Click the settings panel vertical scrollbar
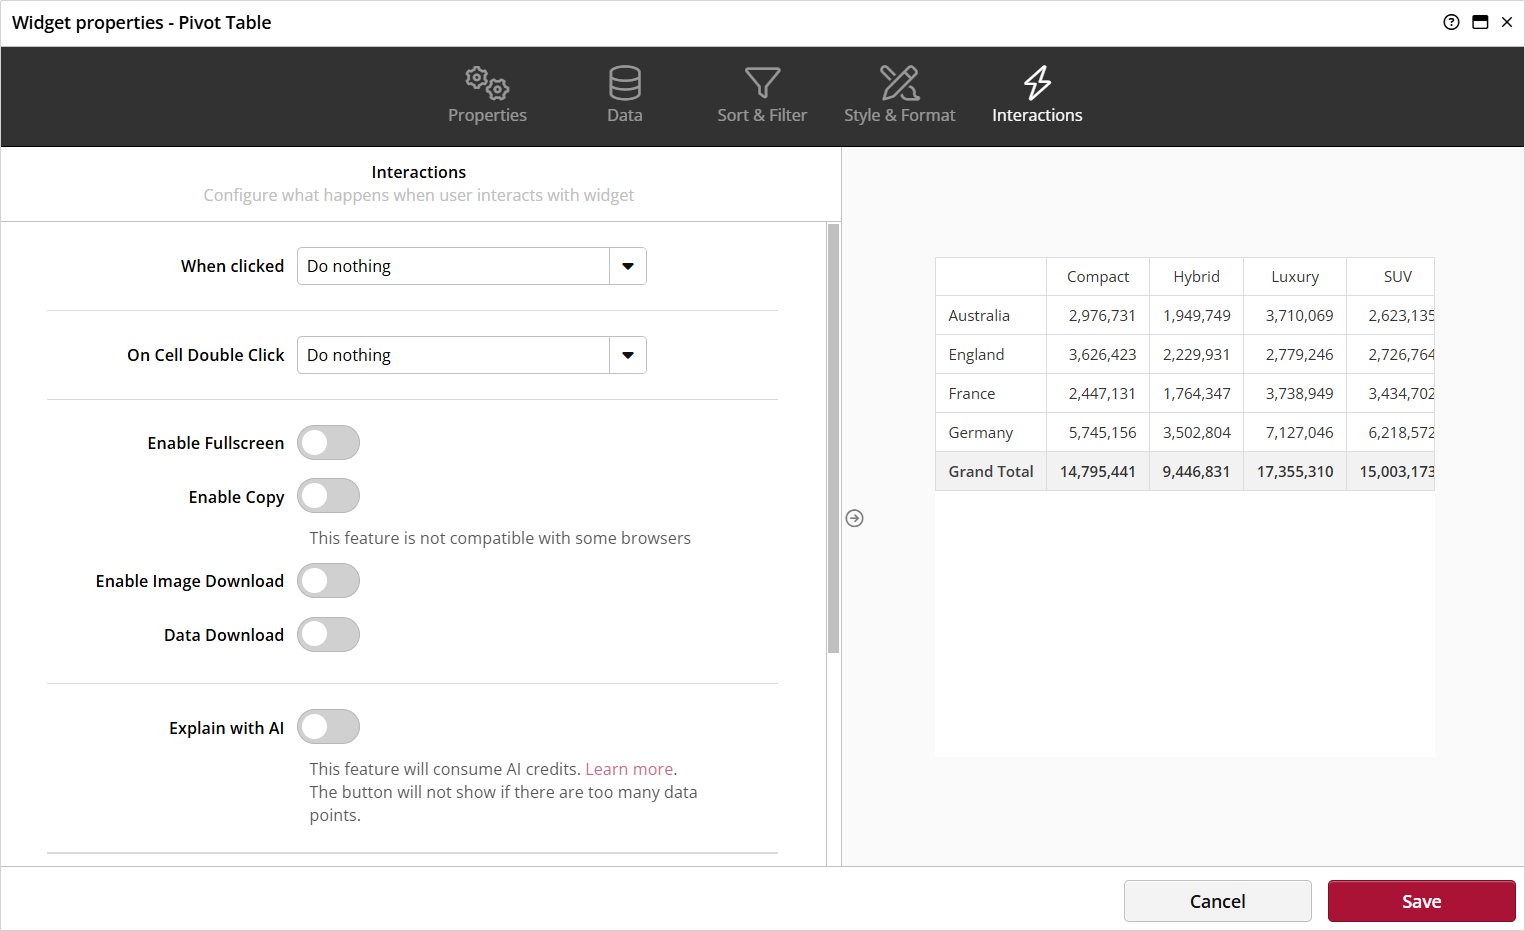Viewport: 1525px width, 931px height. 833,438
